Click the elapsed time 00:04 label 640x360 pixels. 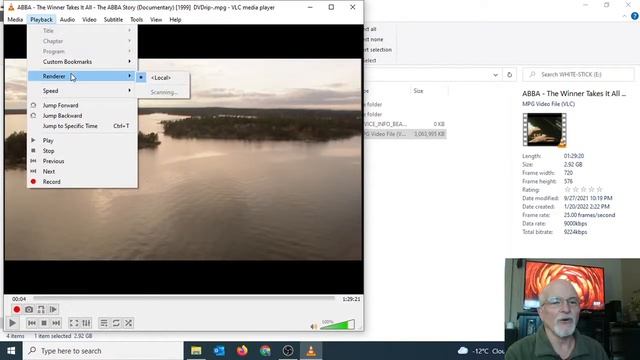click(19, 299)
